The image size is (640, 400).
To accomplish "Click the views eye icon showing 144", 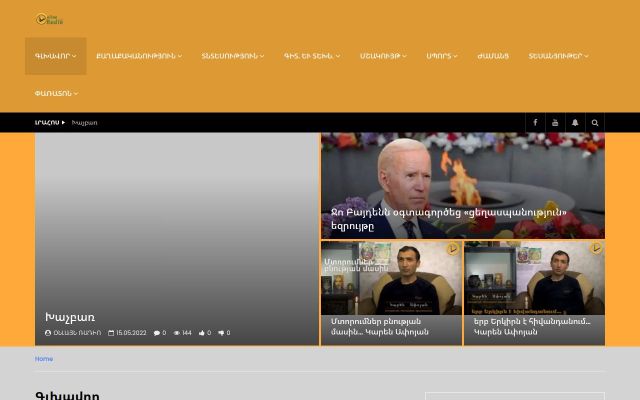I will [177, 333].
